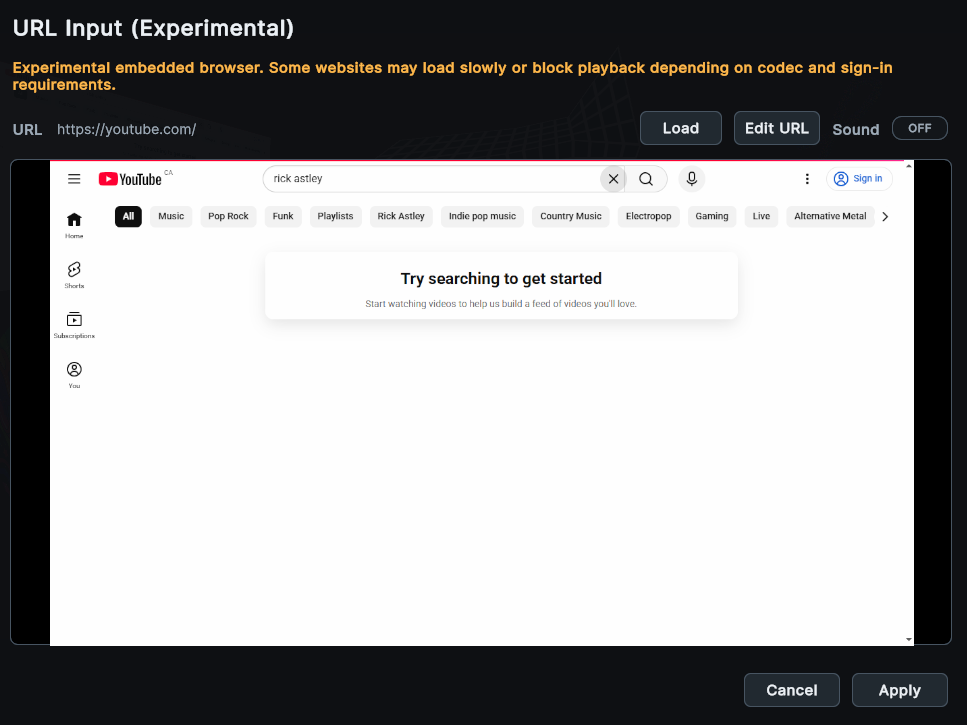Select the Rick Astley chip
Image resolution: width=967 pixels, height=725 pixels.
(401, 216)
